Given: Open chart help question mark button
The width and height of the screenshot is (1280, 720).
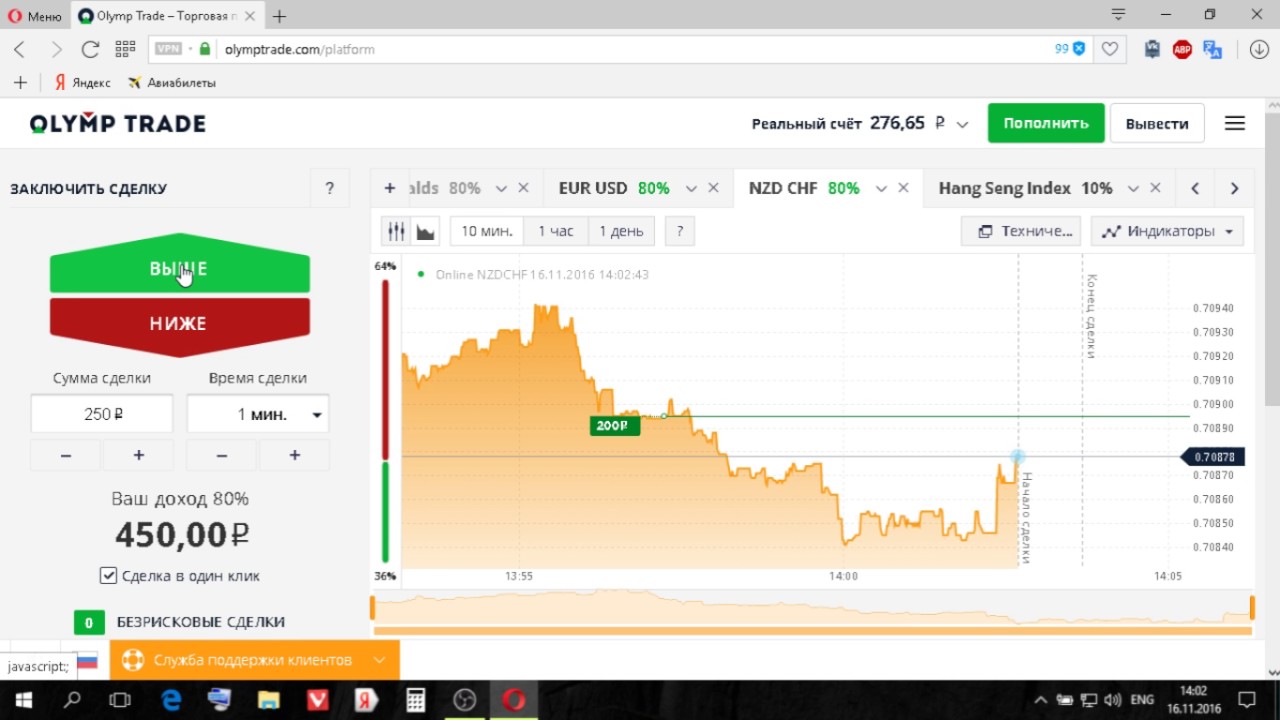Looking at the screenshot, I should pyautogui.click(x=680, y=231).
